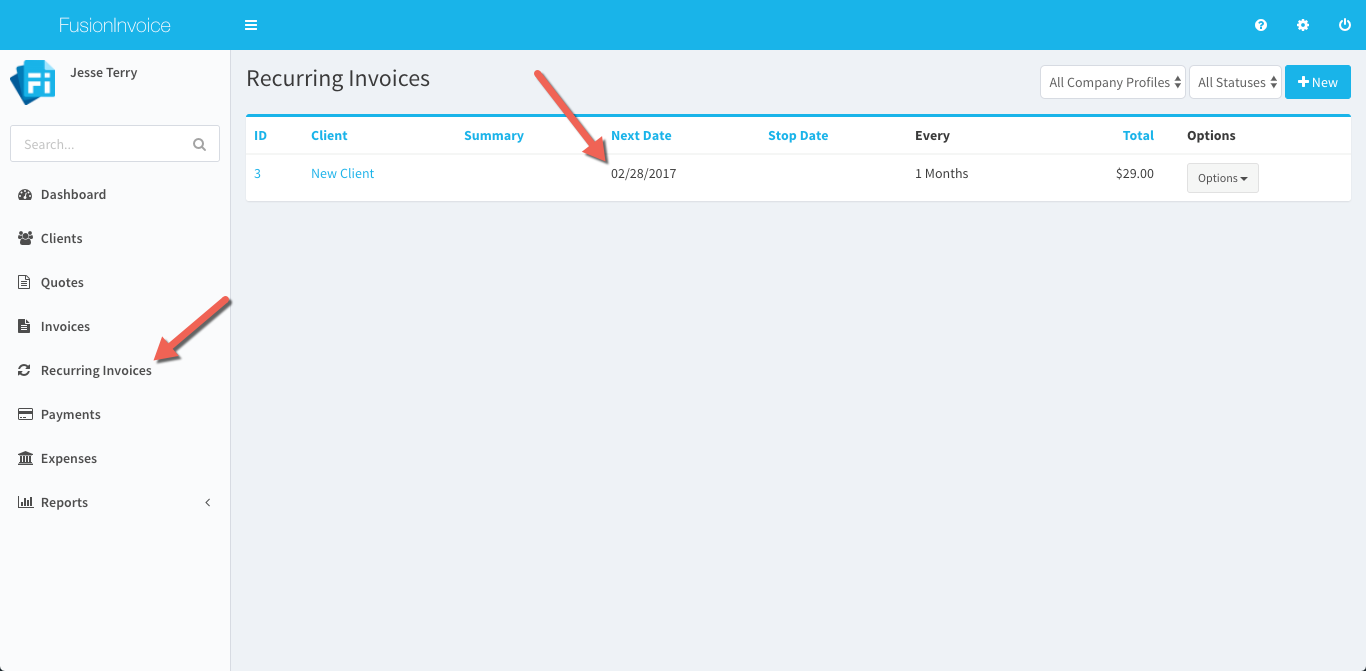
Task: Open the All Company Profiles dropdown
Action: 1113,83
